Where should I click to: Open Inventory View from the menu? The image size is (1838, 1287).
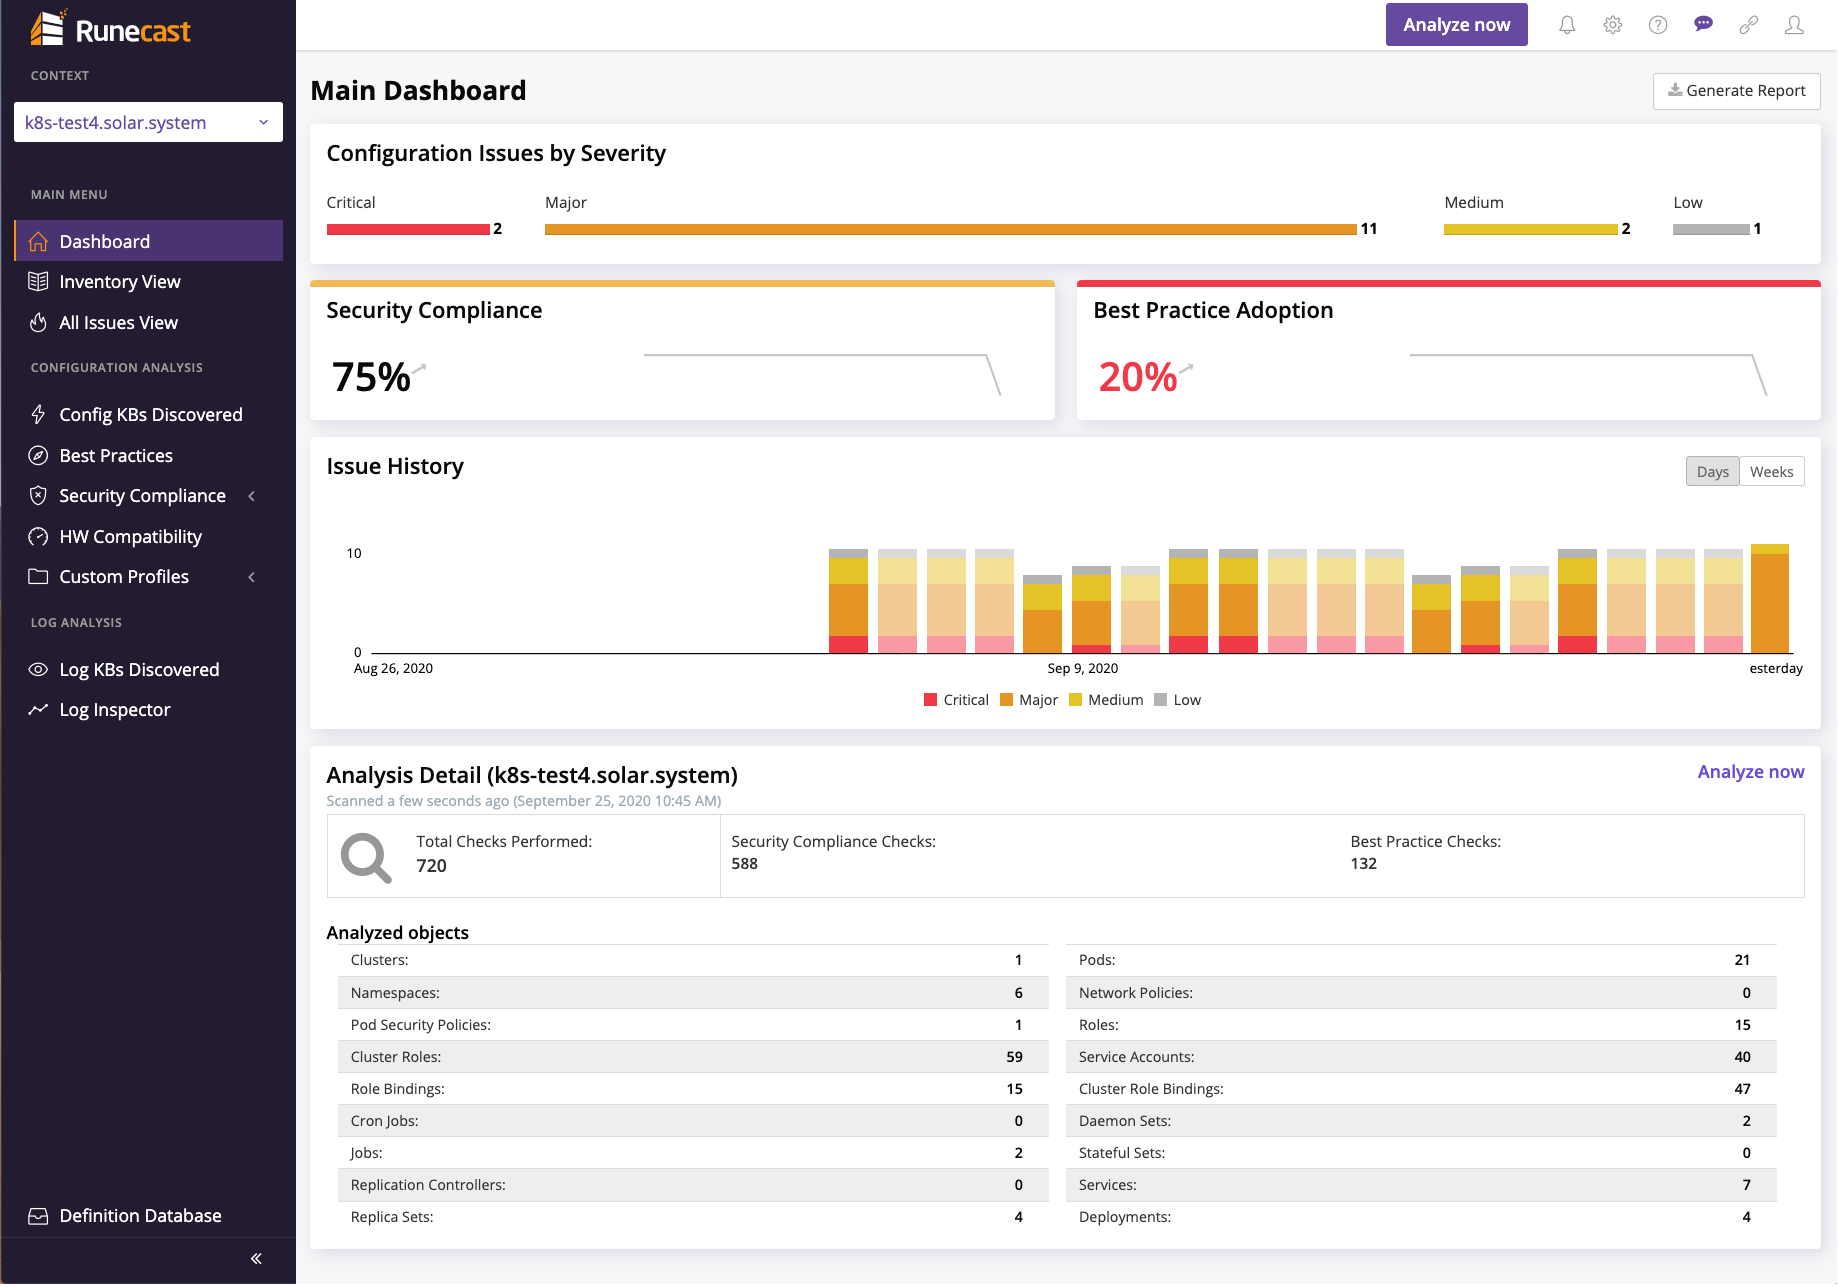tap(119, 282)
